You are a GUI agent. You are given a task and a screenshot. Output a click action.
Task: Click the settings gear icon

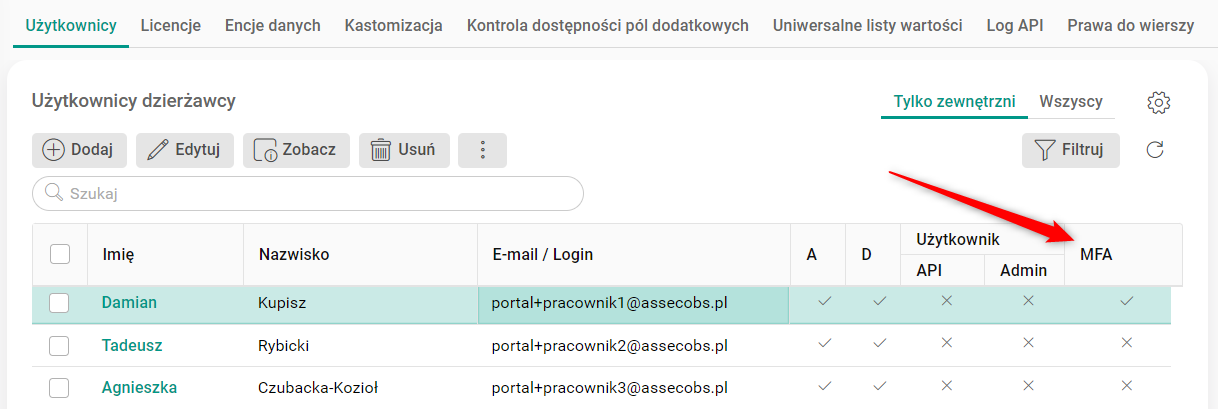coord(1159,102)
